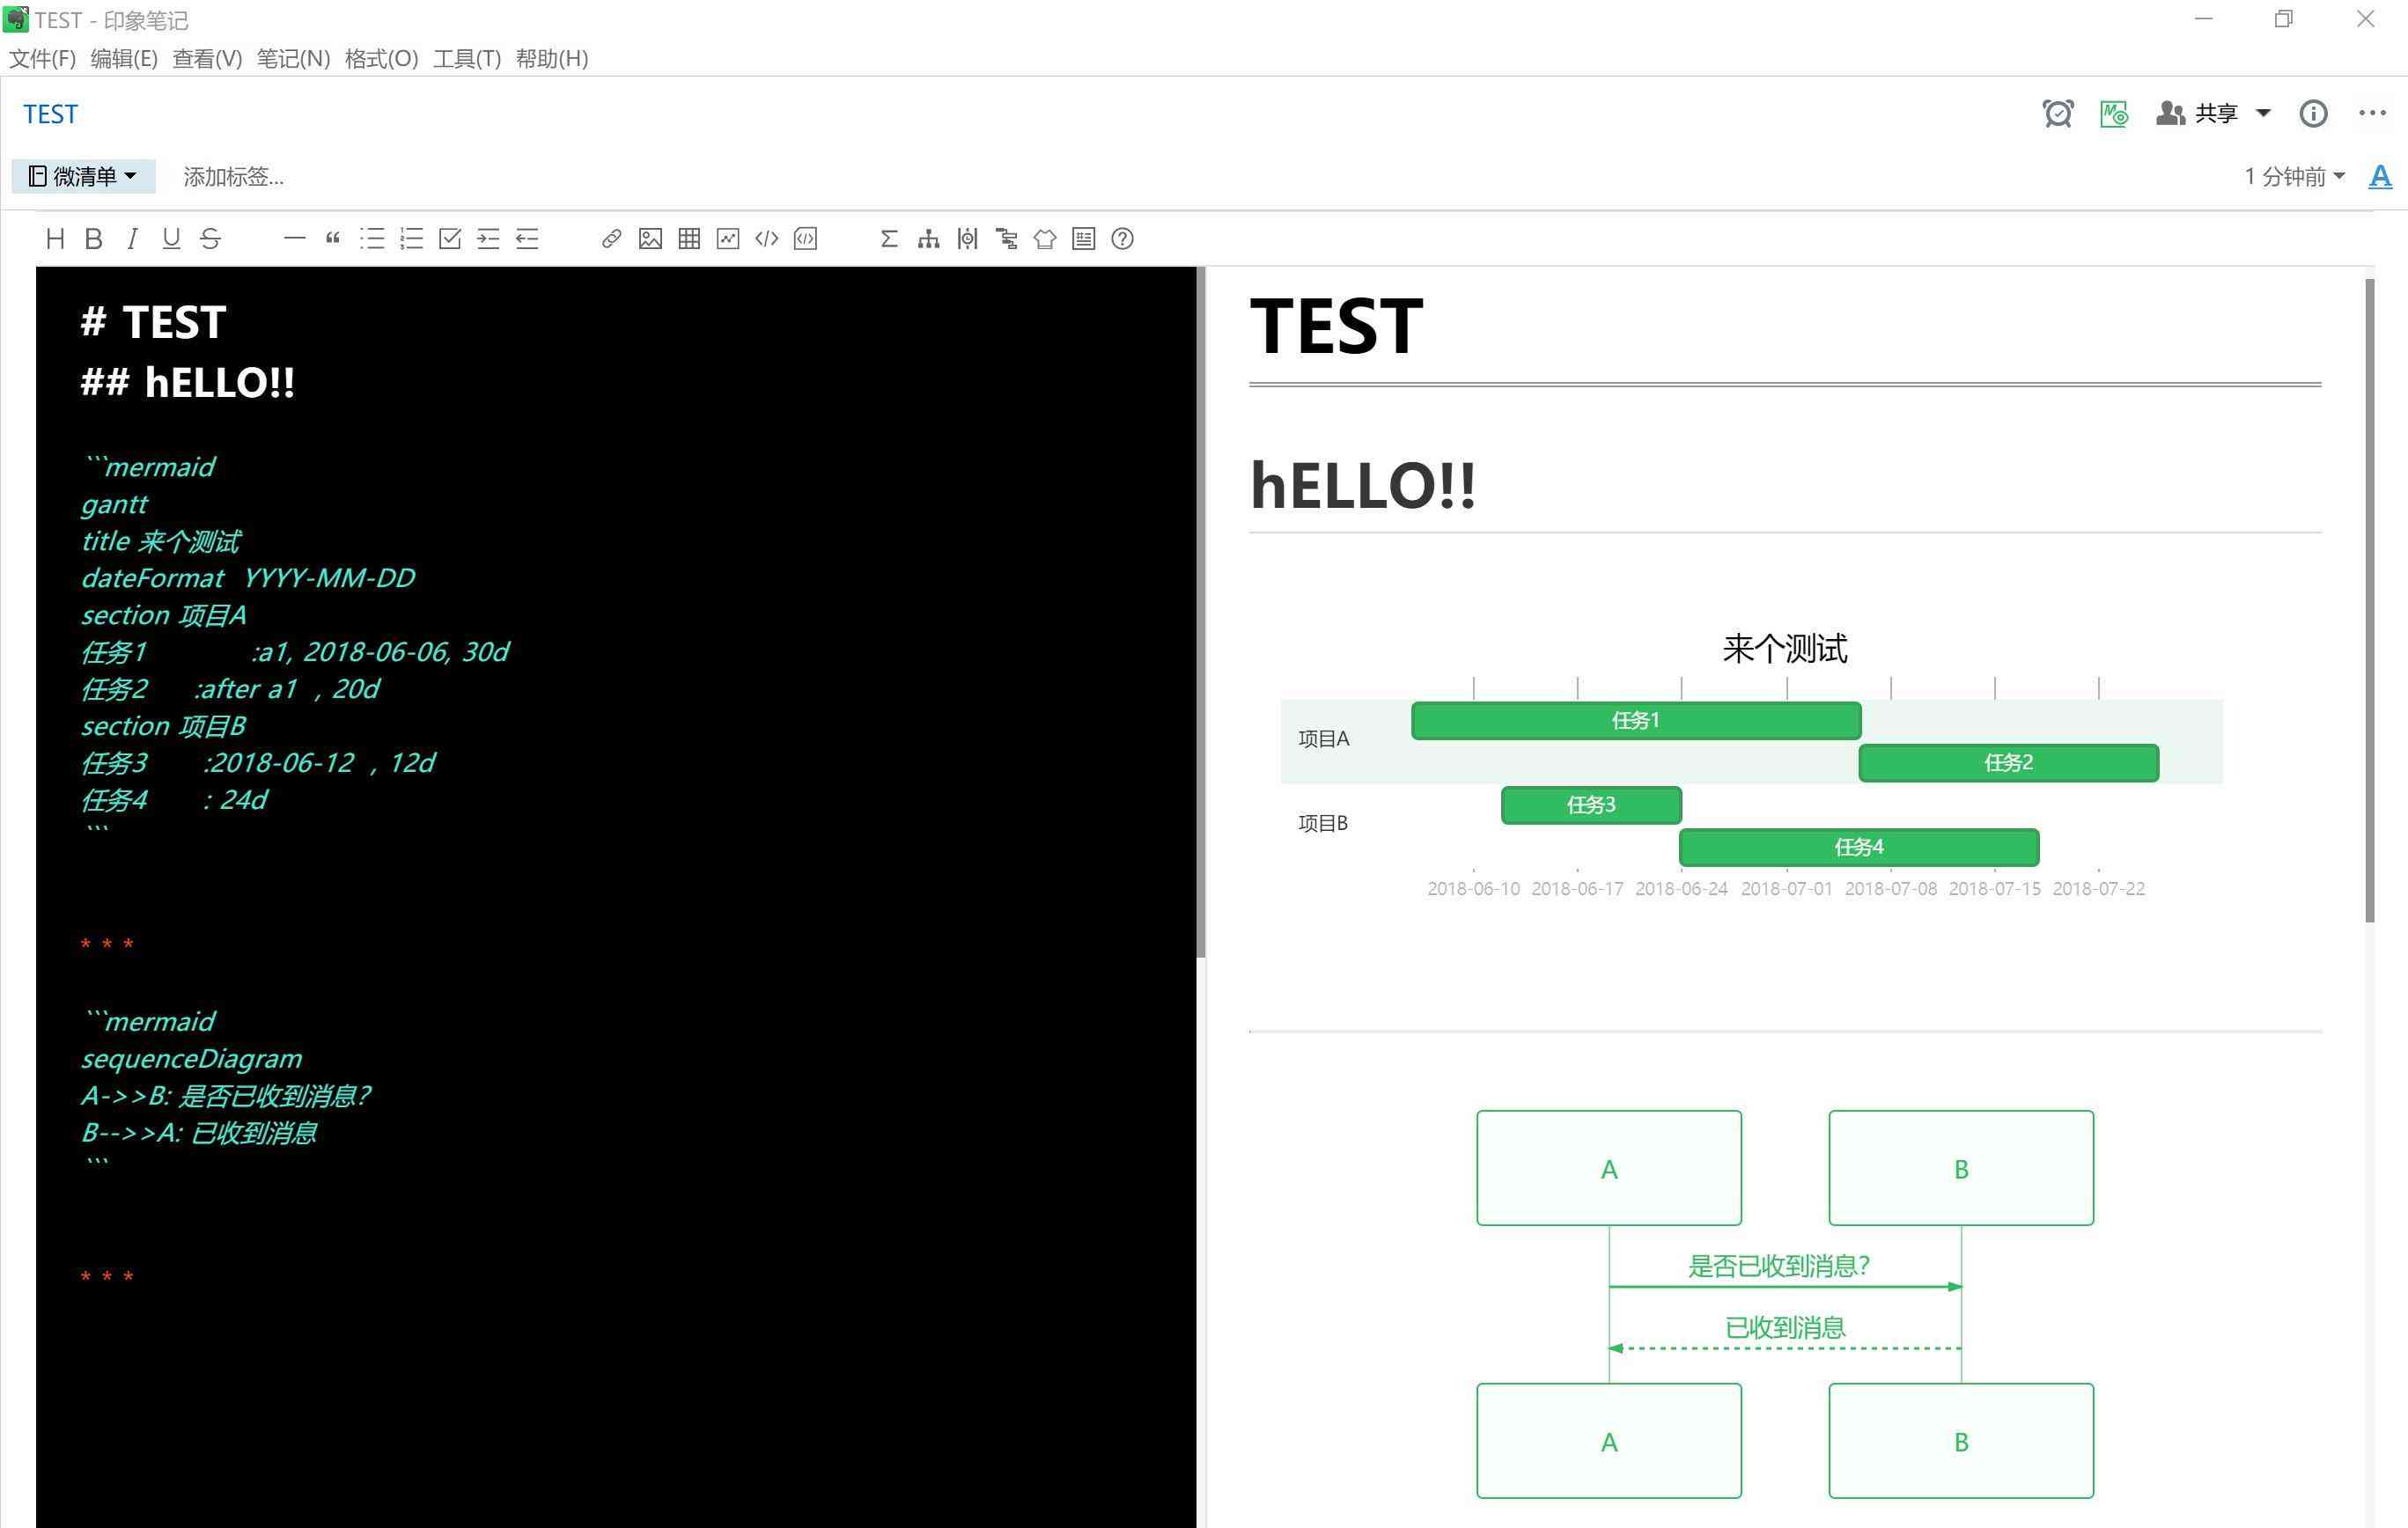Image resolution: width=2408 pixels, height=1528 pixels.
Task: Open the 查看(V) menu
Action: tap(207, 59)
